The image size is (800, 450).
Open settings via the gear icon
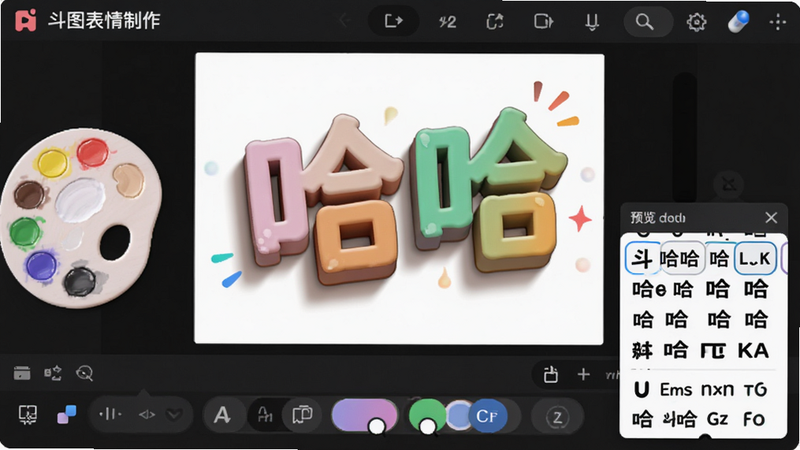[x=696, y=22]
